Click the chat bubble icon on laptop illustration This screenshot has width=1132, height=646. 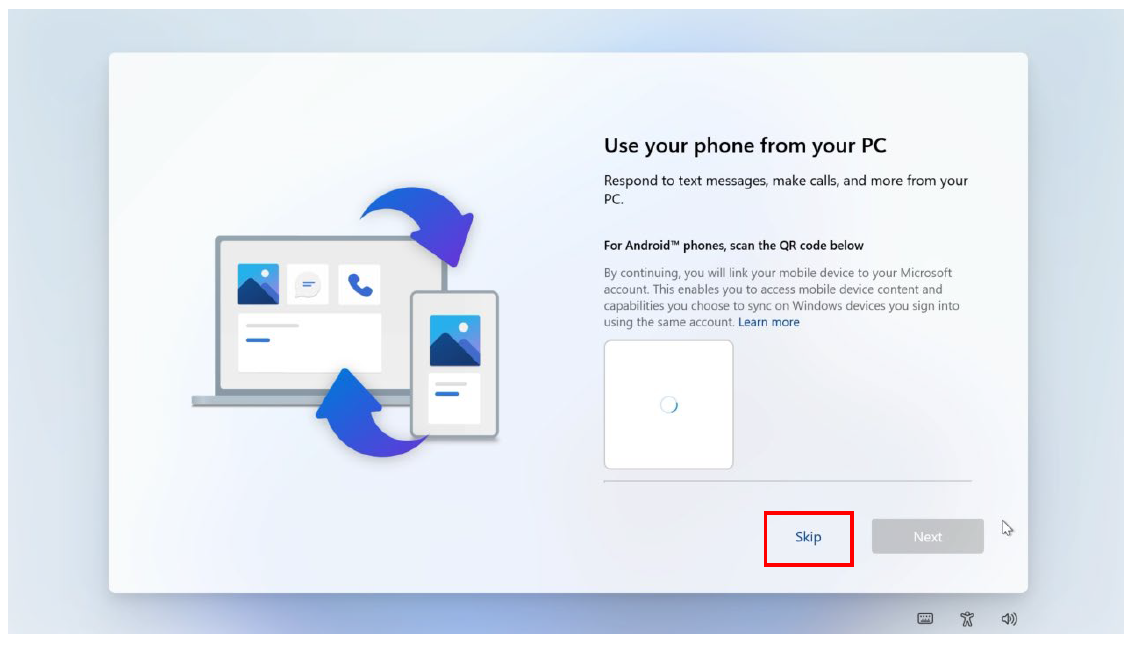308,284
